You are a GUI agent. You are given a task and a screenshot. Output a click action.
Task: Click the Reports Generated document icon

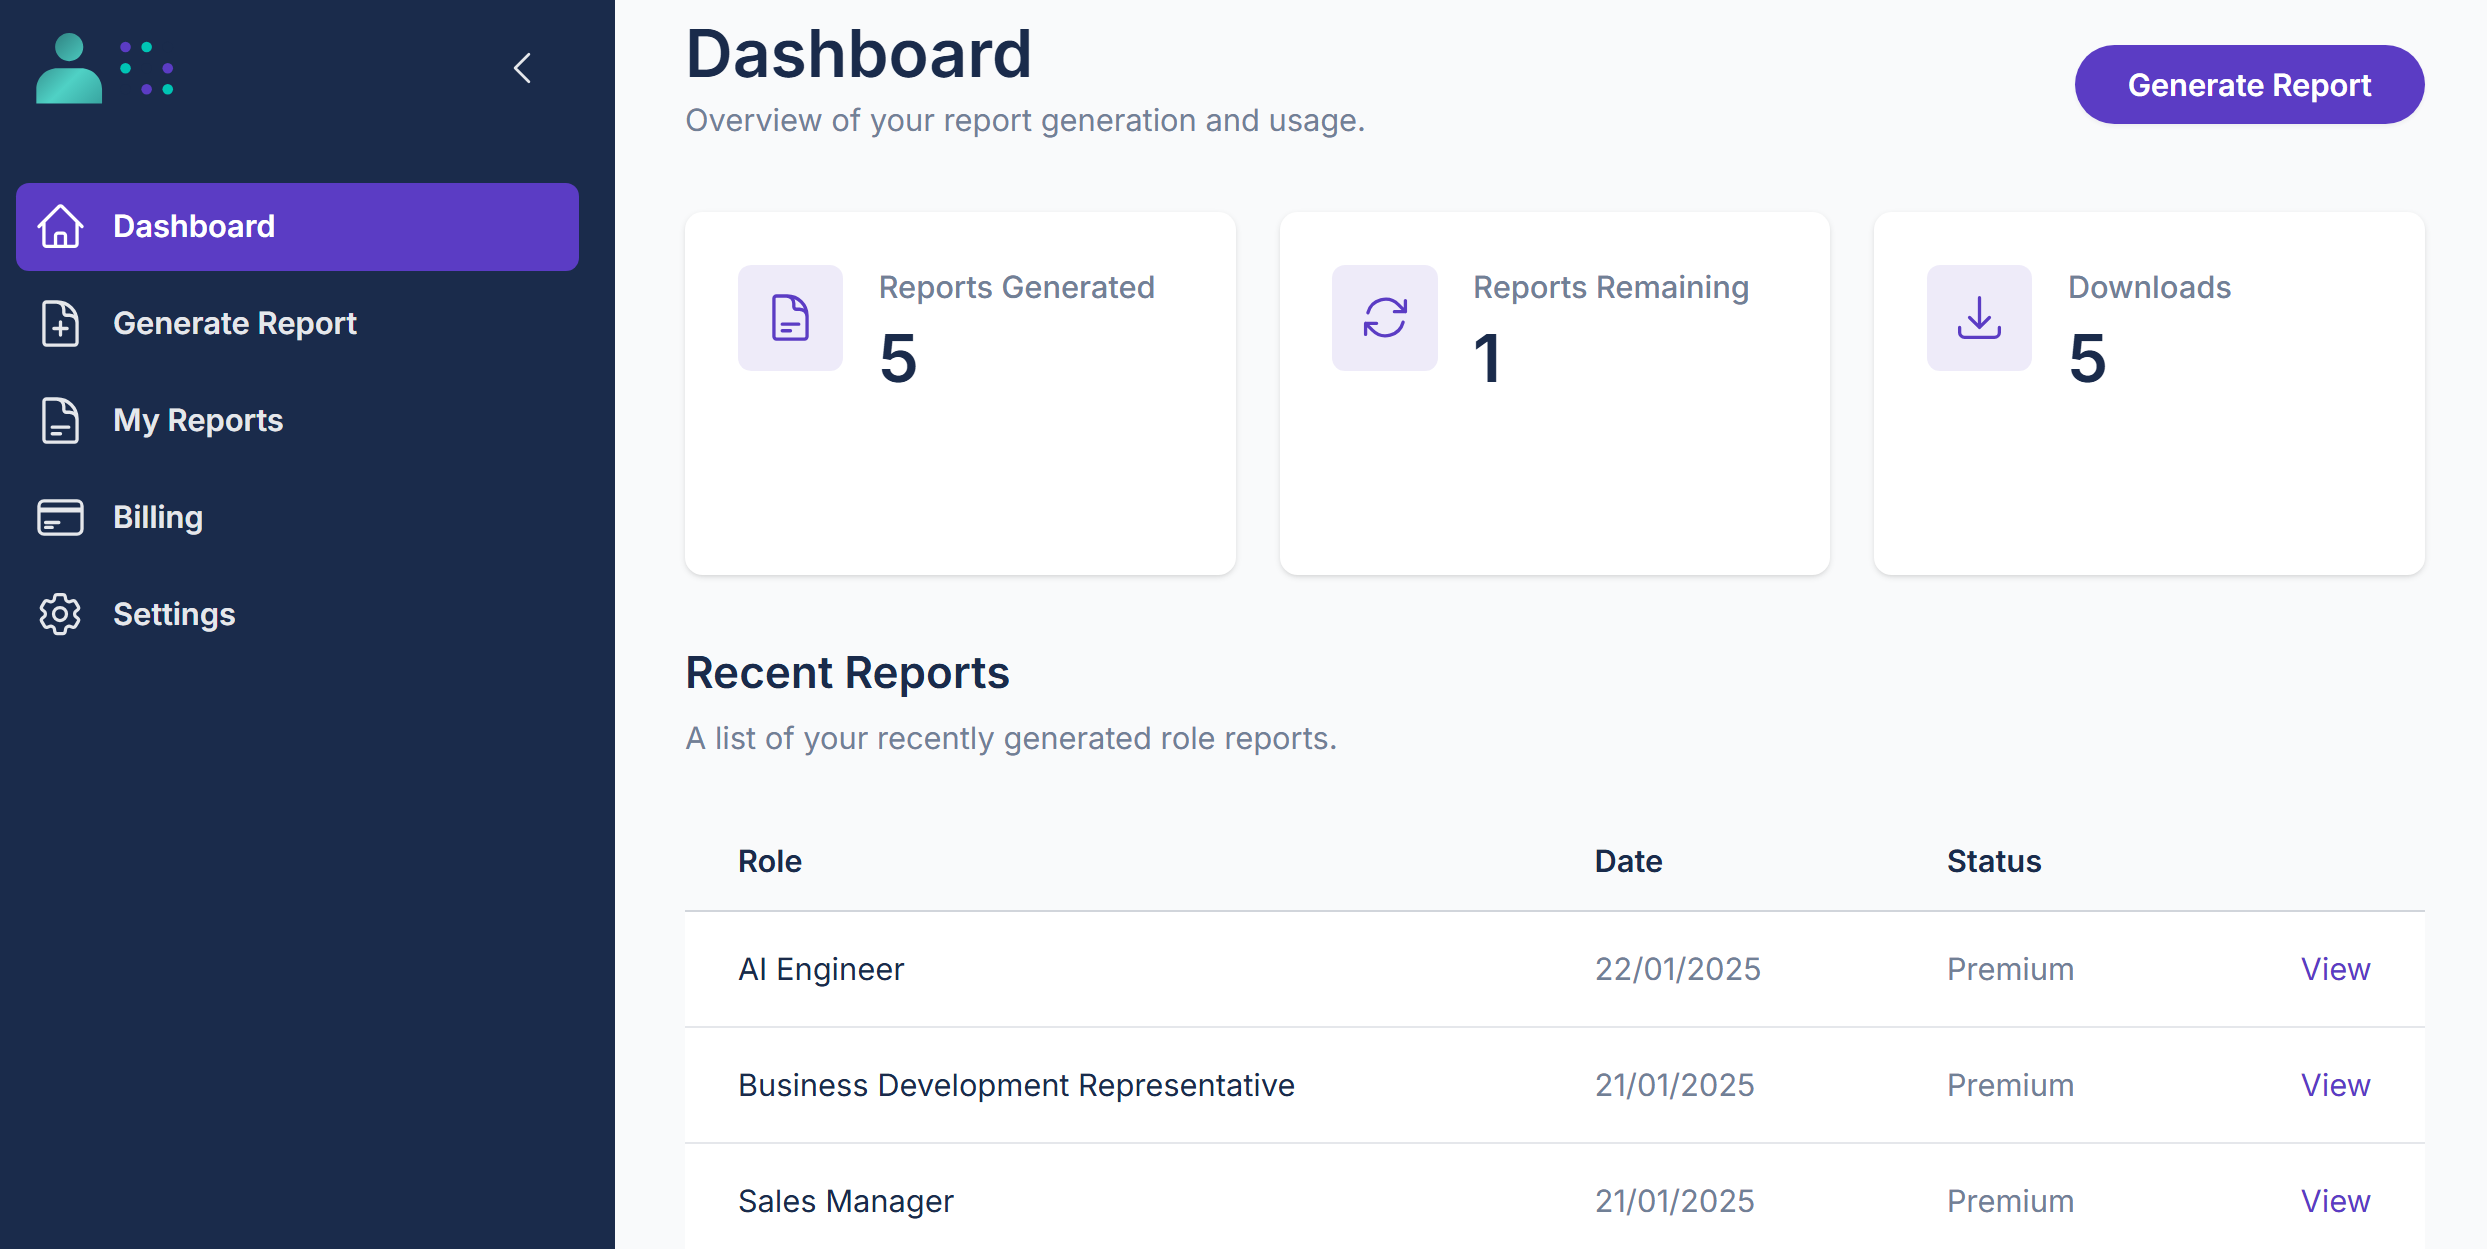pos(790,318)
